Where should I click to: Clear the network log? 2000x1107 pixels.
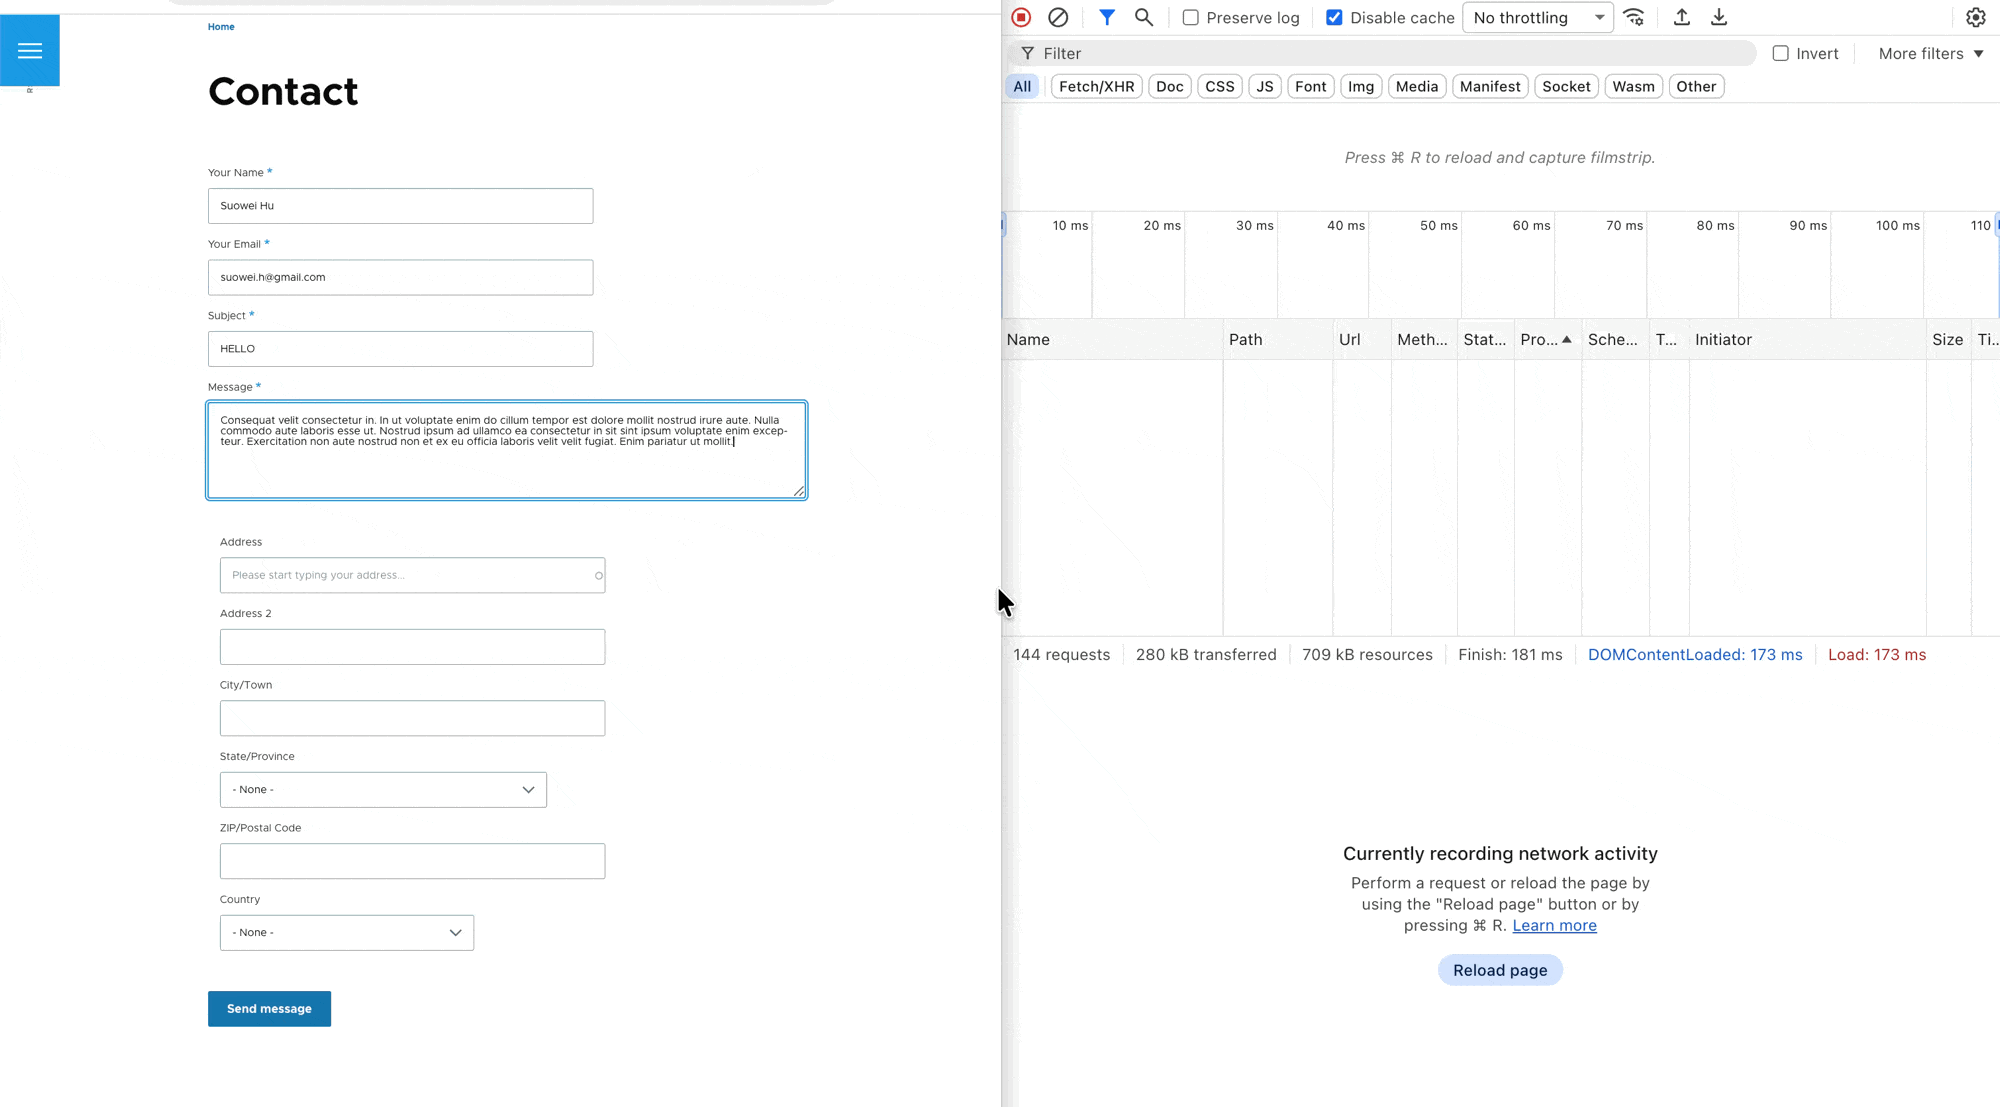1058,17
